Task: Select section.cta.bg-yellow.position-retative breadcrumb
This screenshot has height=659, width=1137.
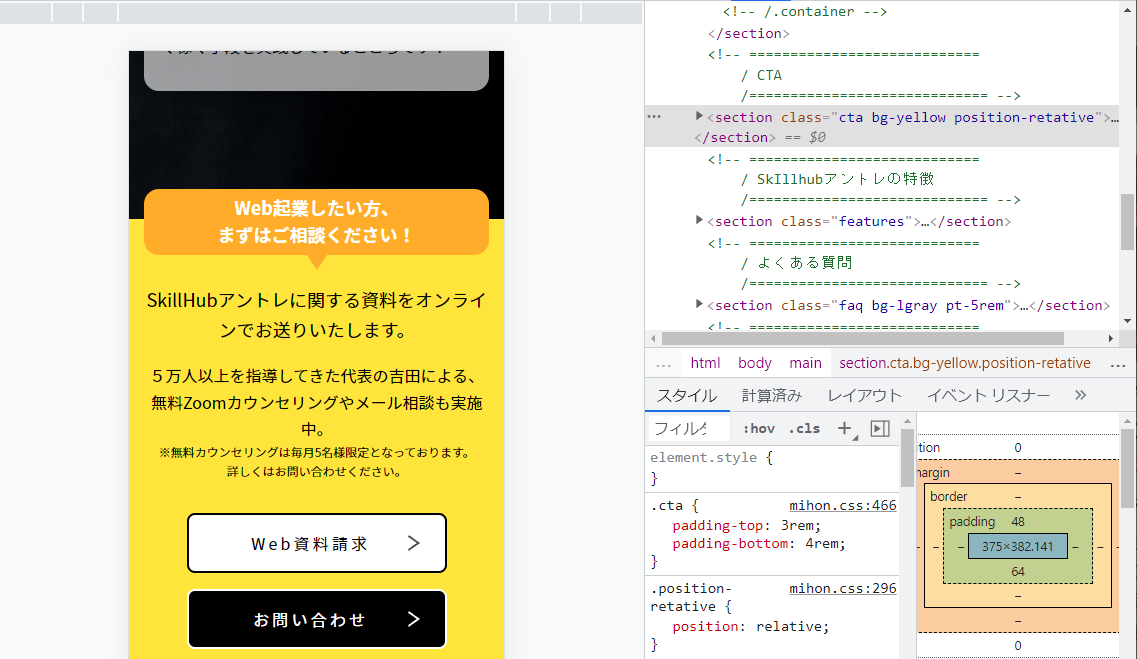Action: [964, 362]
